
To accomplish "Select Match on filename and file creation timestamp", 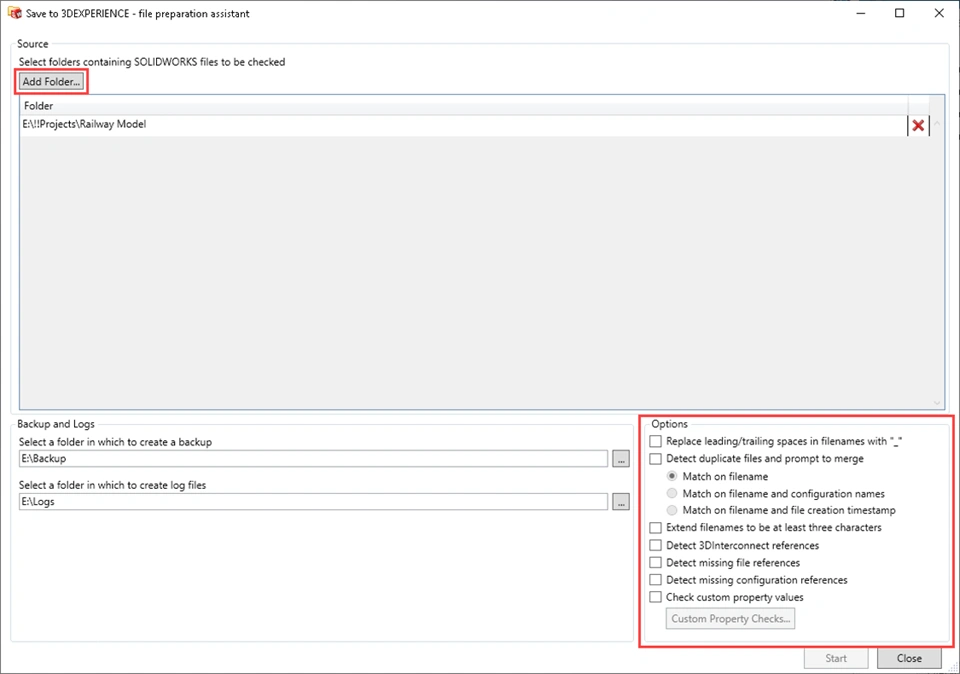I will tap(672, 510).
